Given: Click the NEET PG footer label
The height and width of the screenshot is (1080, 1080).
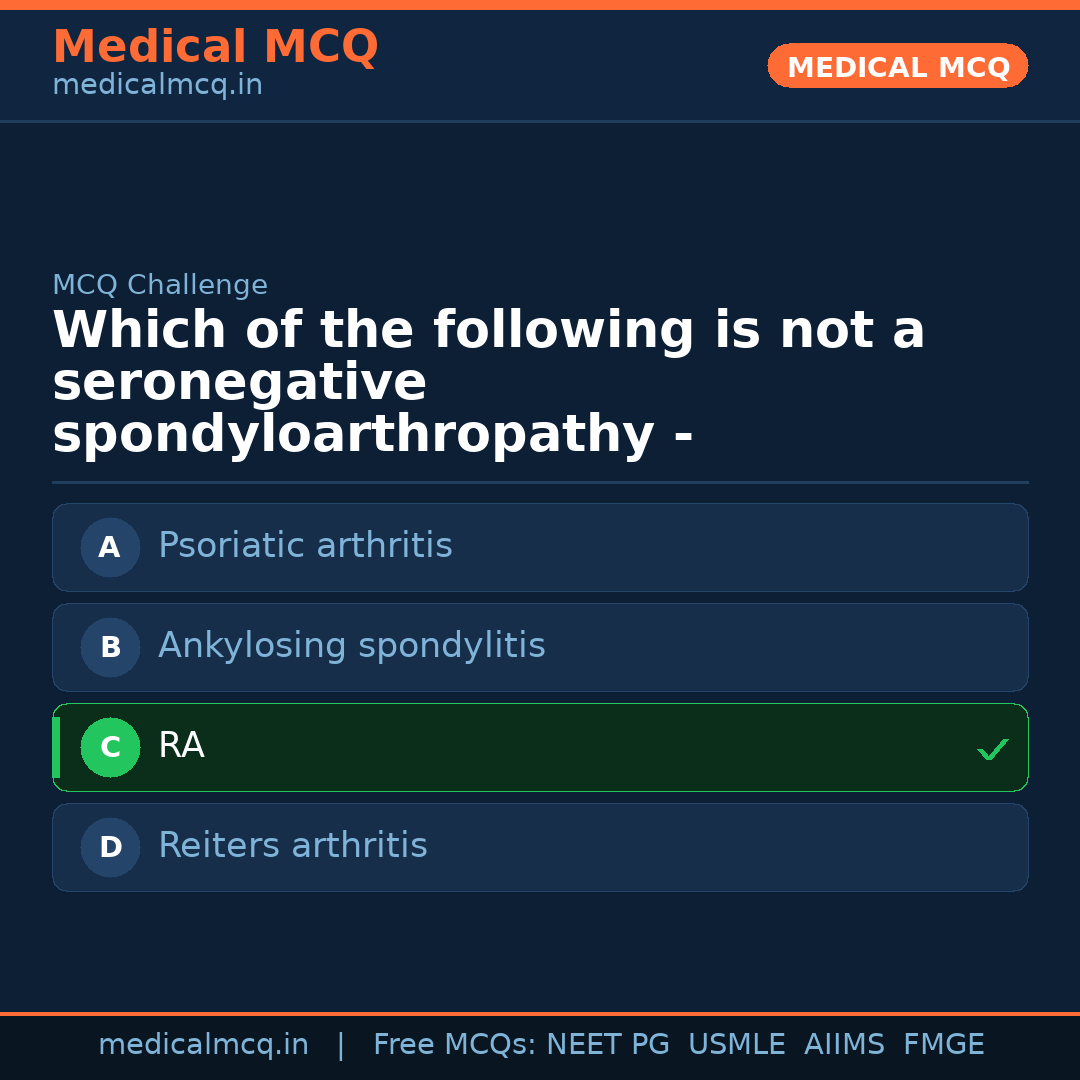Looking at the screenshot, I should tap(607, 1043).
